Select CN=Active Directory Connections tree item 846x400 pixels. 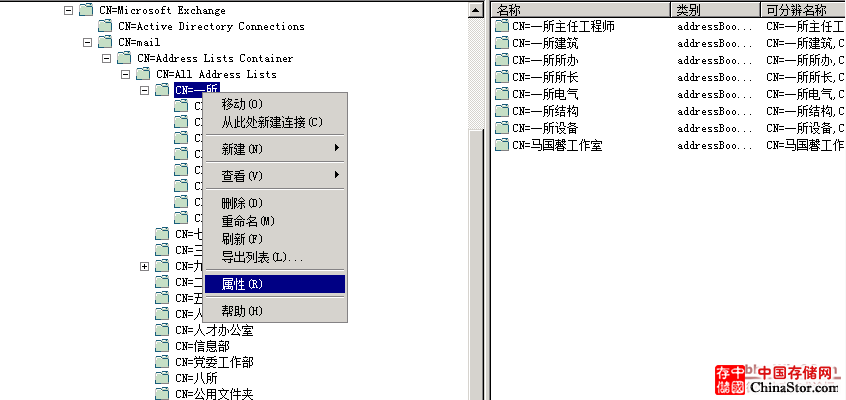click(x=212, y=26)
